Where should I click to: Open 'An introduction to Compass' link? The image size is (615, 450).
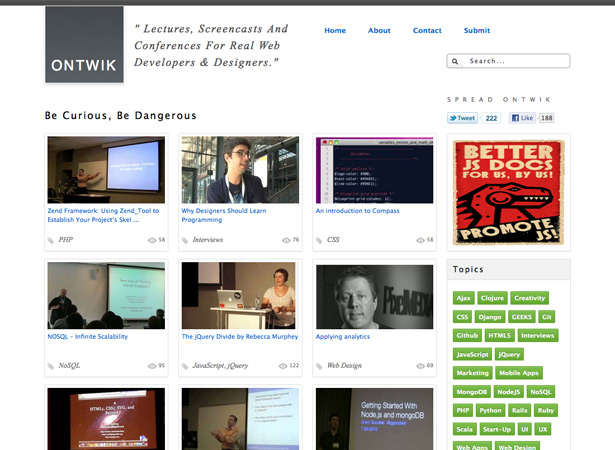357,211
